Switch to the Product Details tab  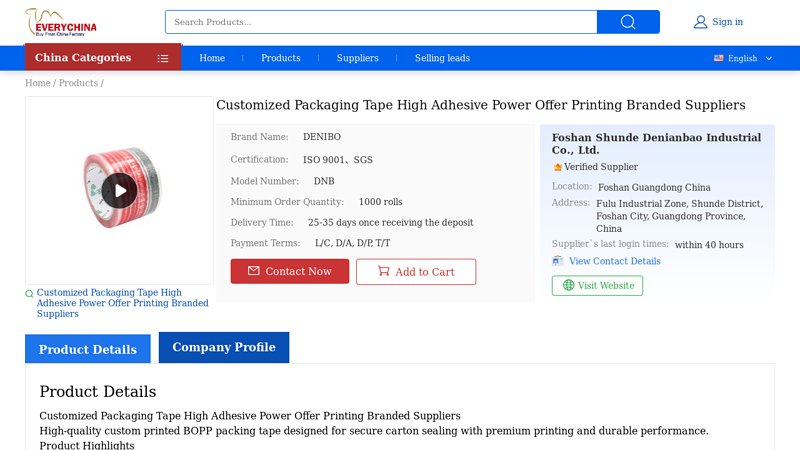88,349
